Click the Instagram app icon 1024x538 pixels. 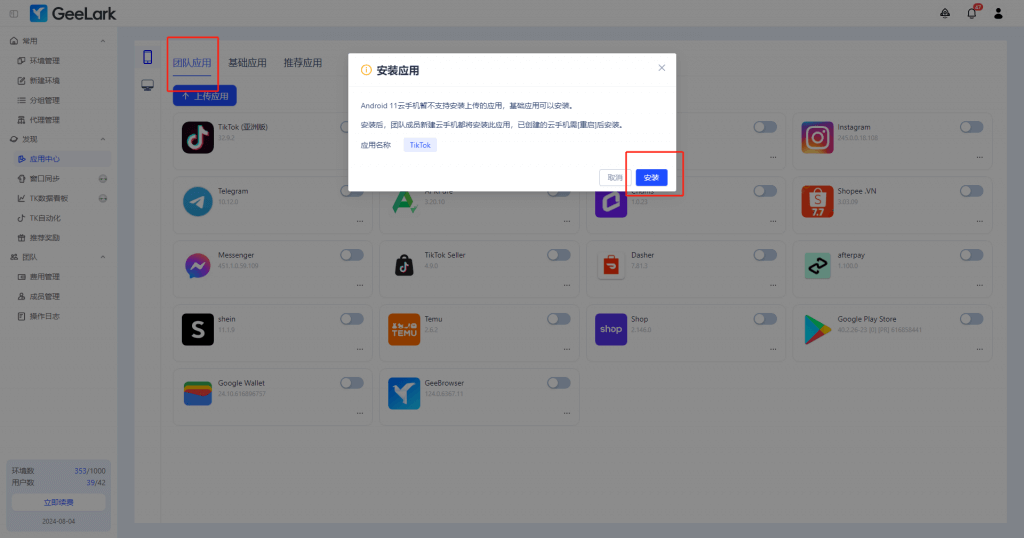click(x=817, y=138)
